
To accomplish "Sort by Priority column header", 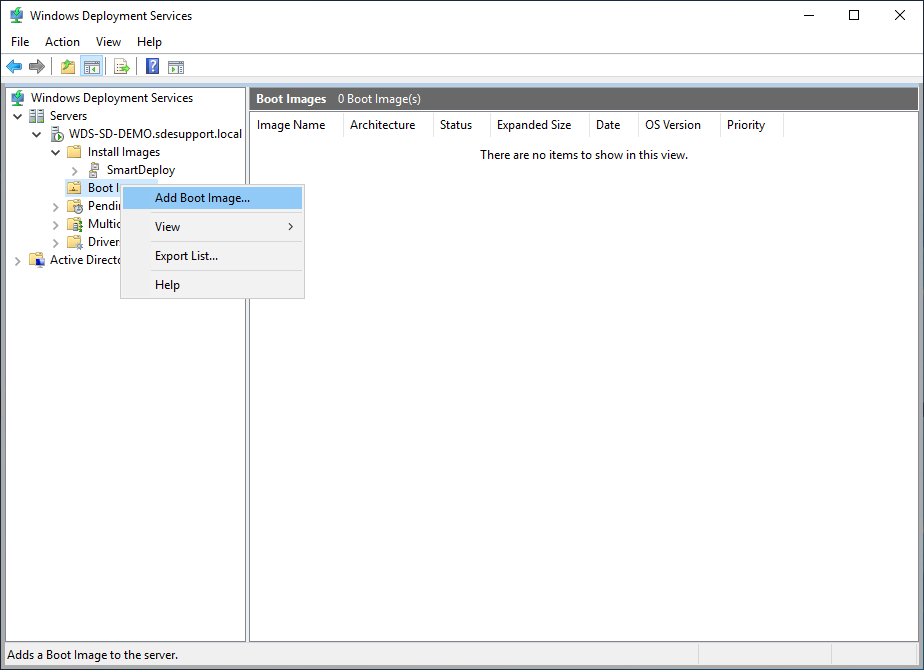I will pyautogui.click(x=751, y=125).
